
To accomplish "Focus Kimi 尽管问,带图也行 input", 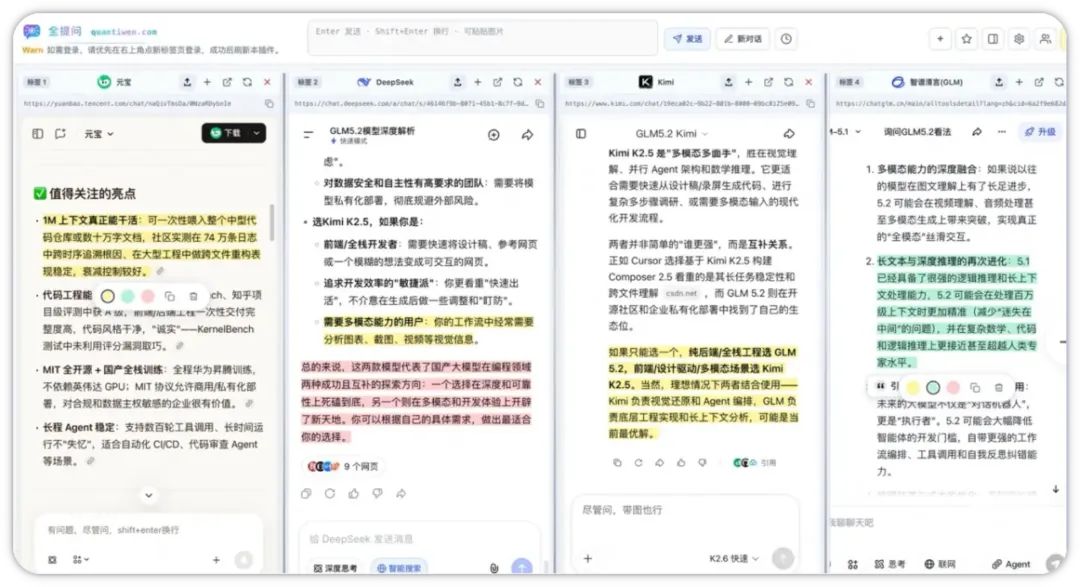I will [686, 511].
